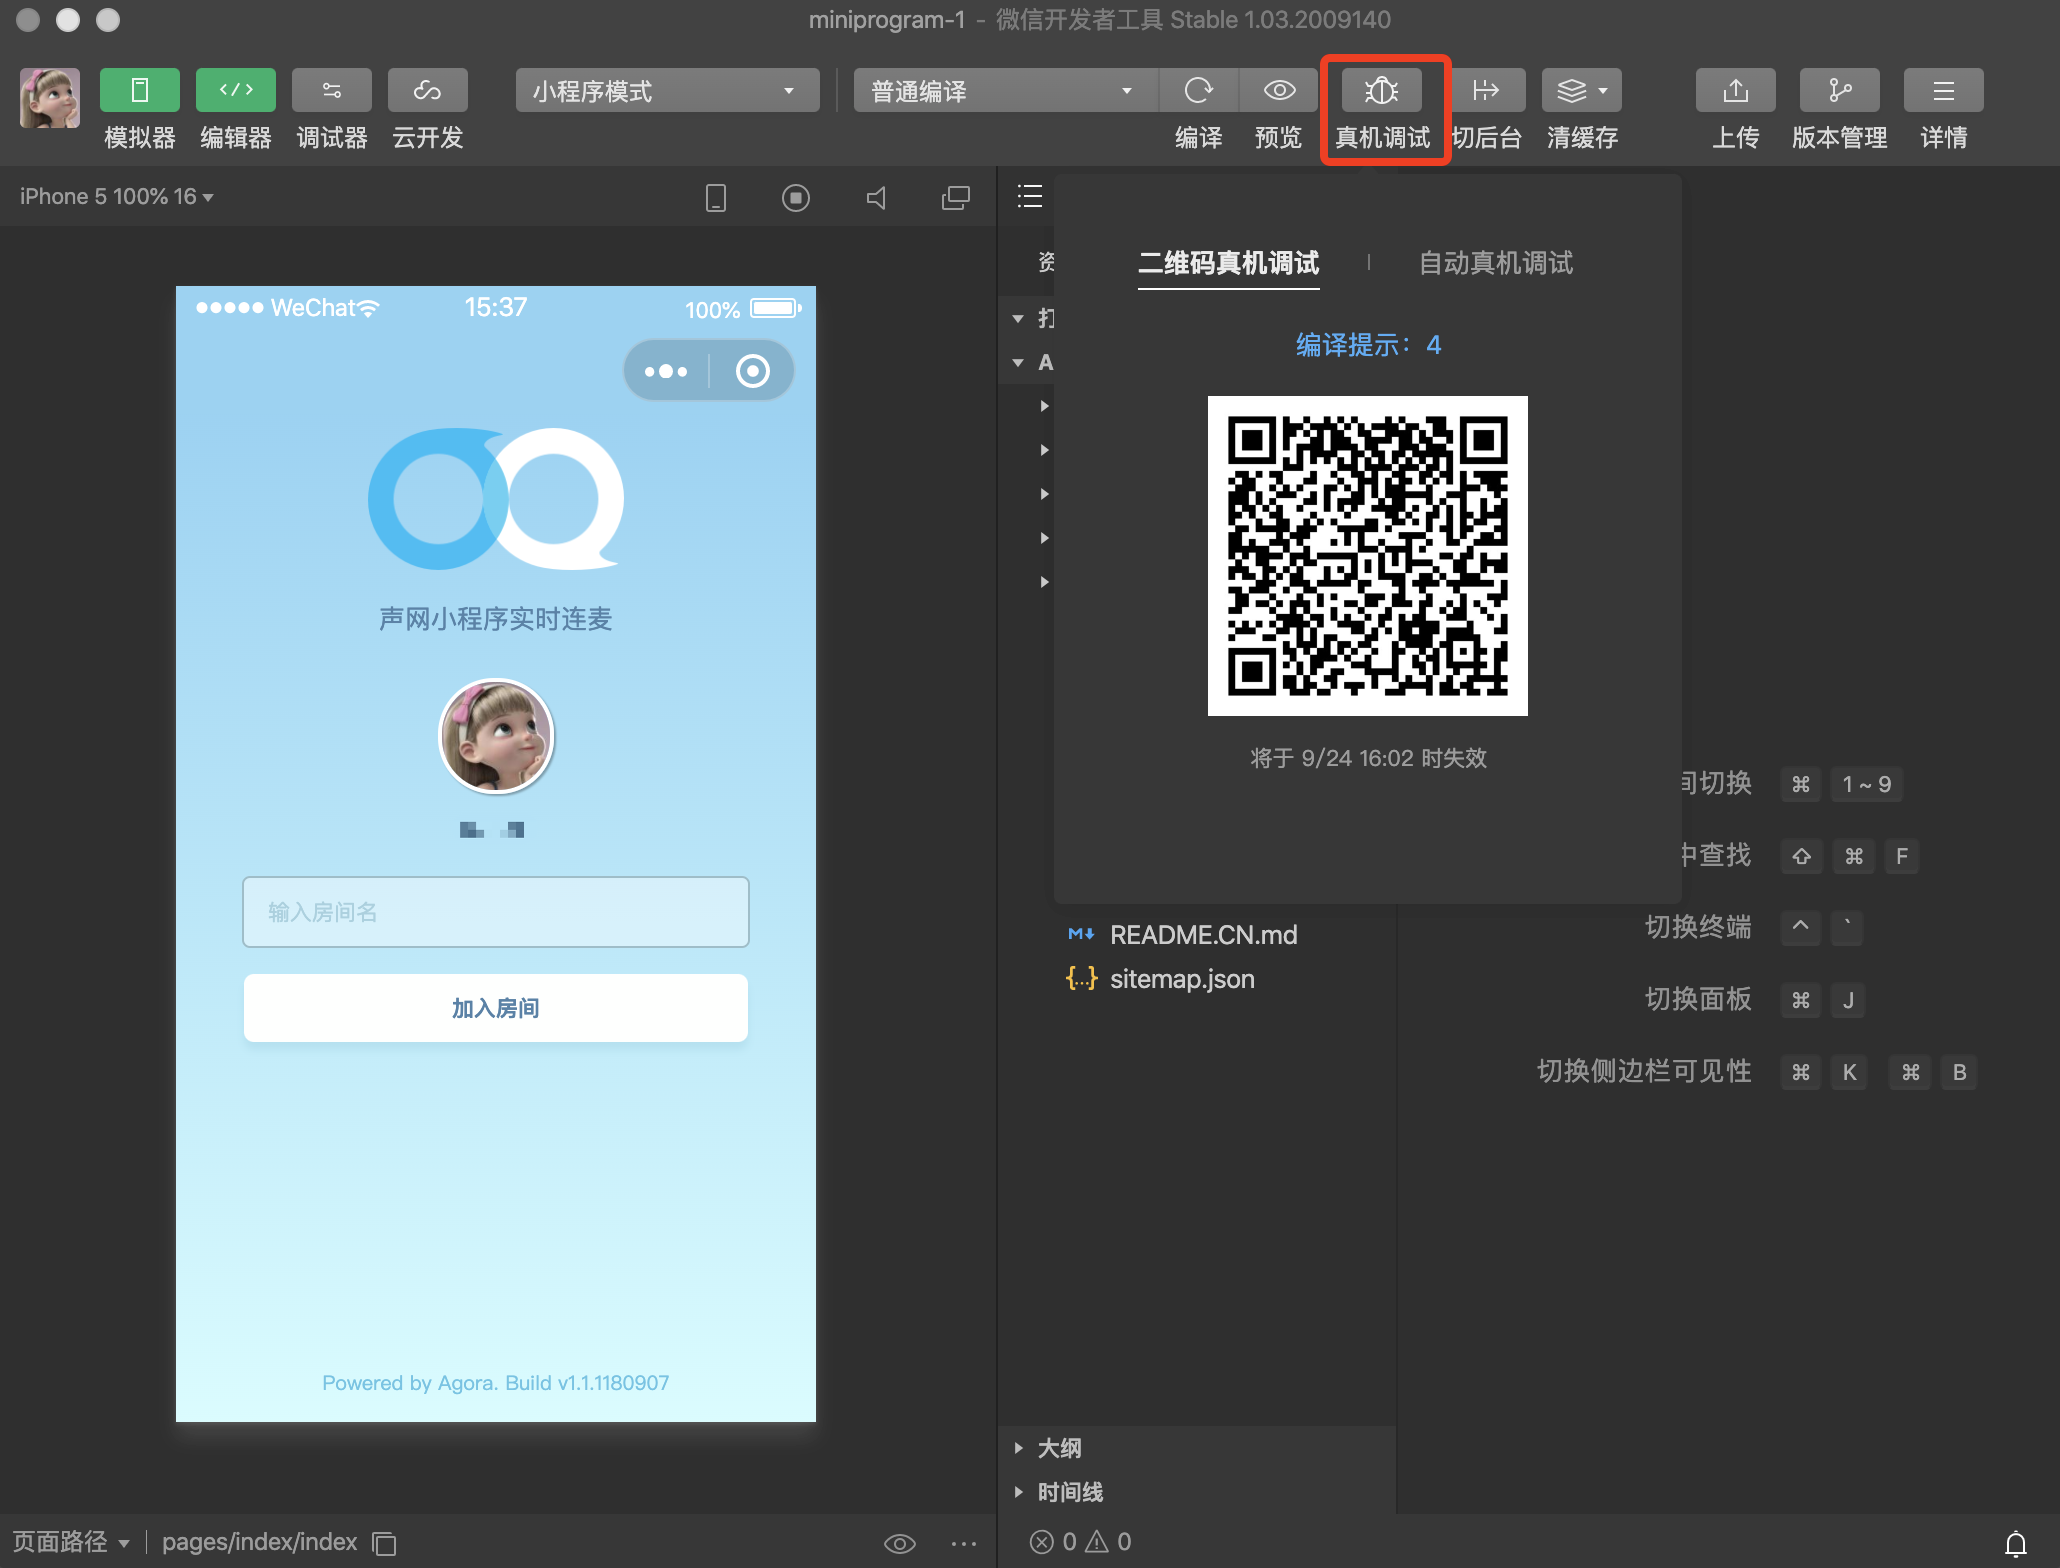Click the switch to background (切后台) icon
2060x1568 pixels.
click(x=1486, y=91)
